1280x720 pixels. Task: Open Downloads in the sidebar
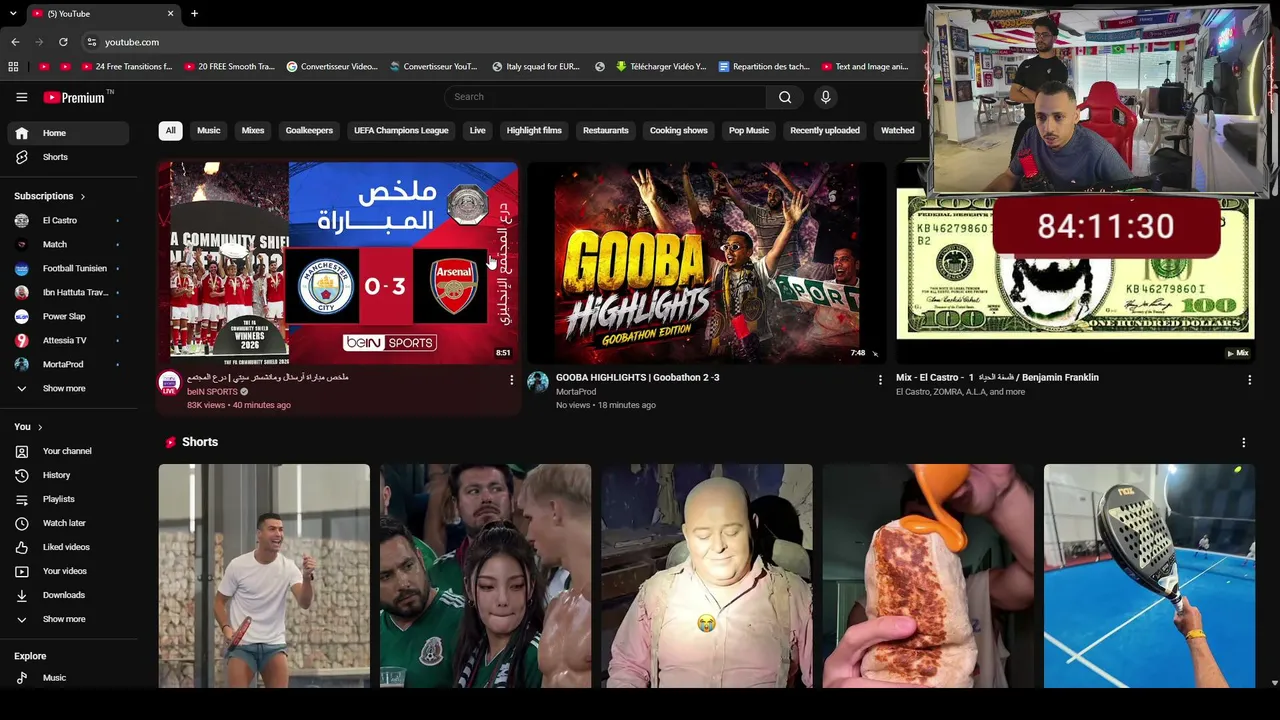coord(68,595)
